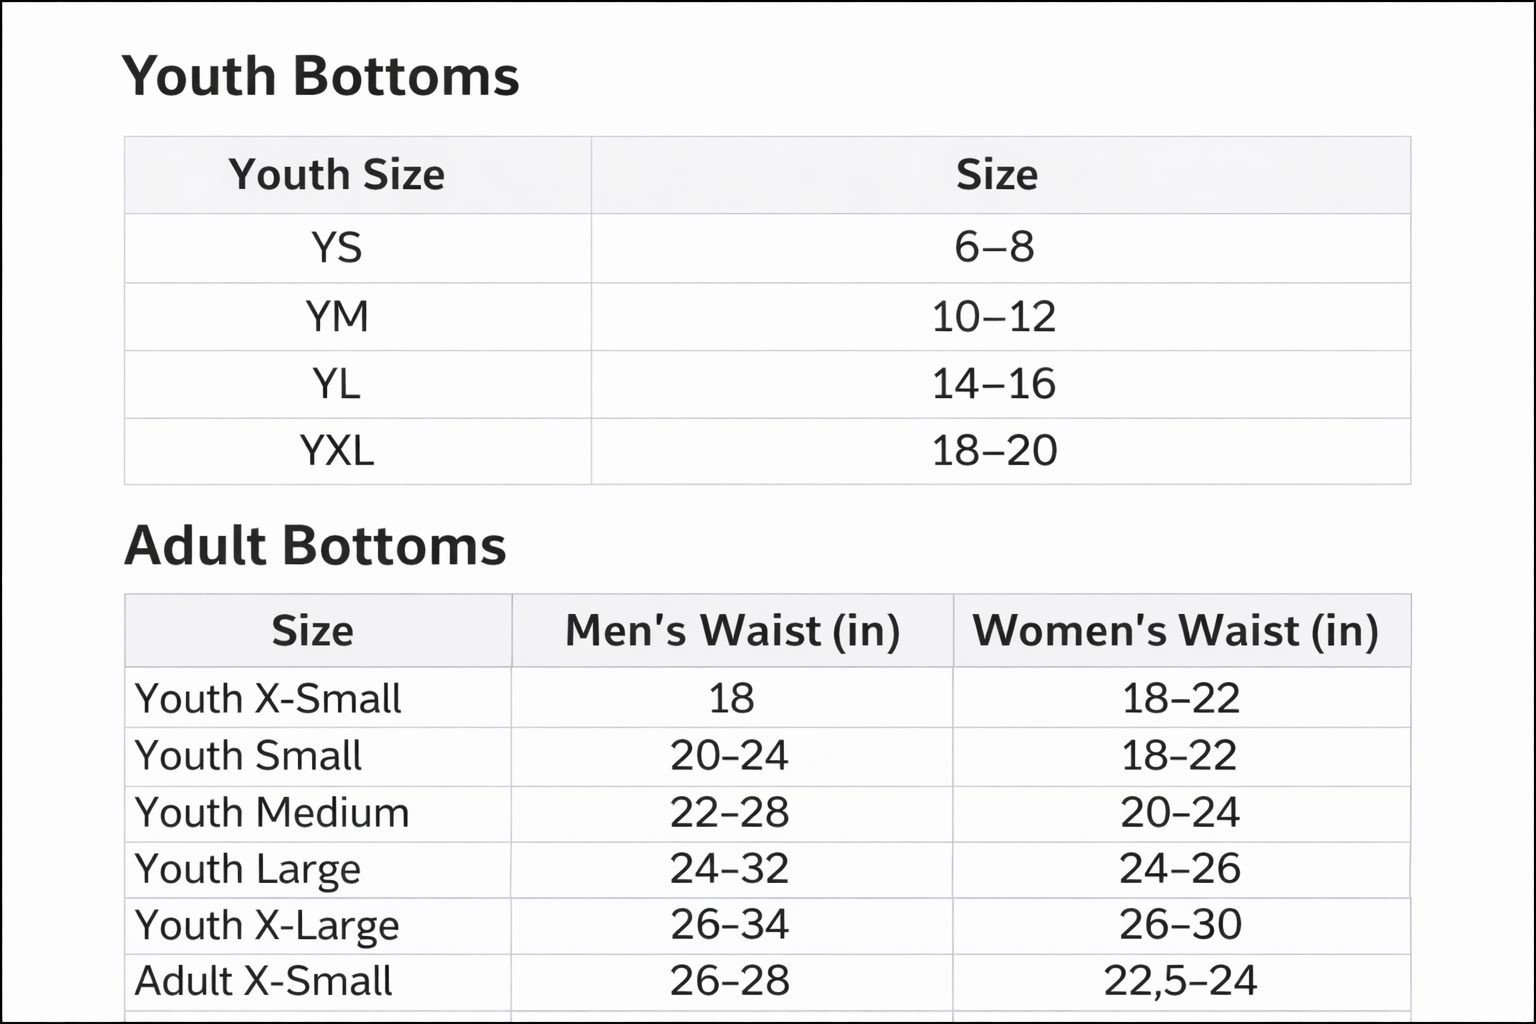Select the 14–16 size value
The width and height of the screenshot is (1536, 1024).
pyautogui.click(x=994, y=384)
